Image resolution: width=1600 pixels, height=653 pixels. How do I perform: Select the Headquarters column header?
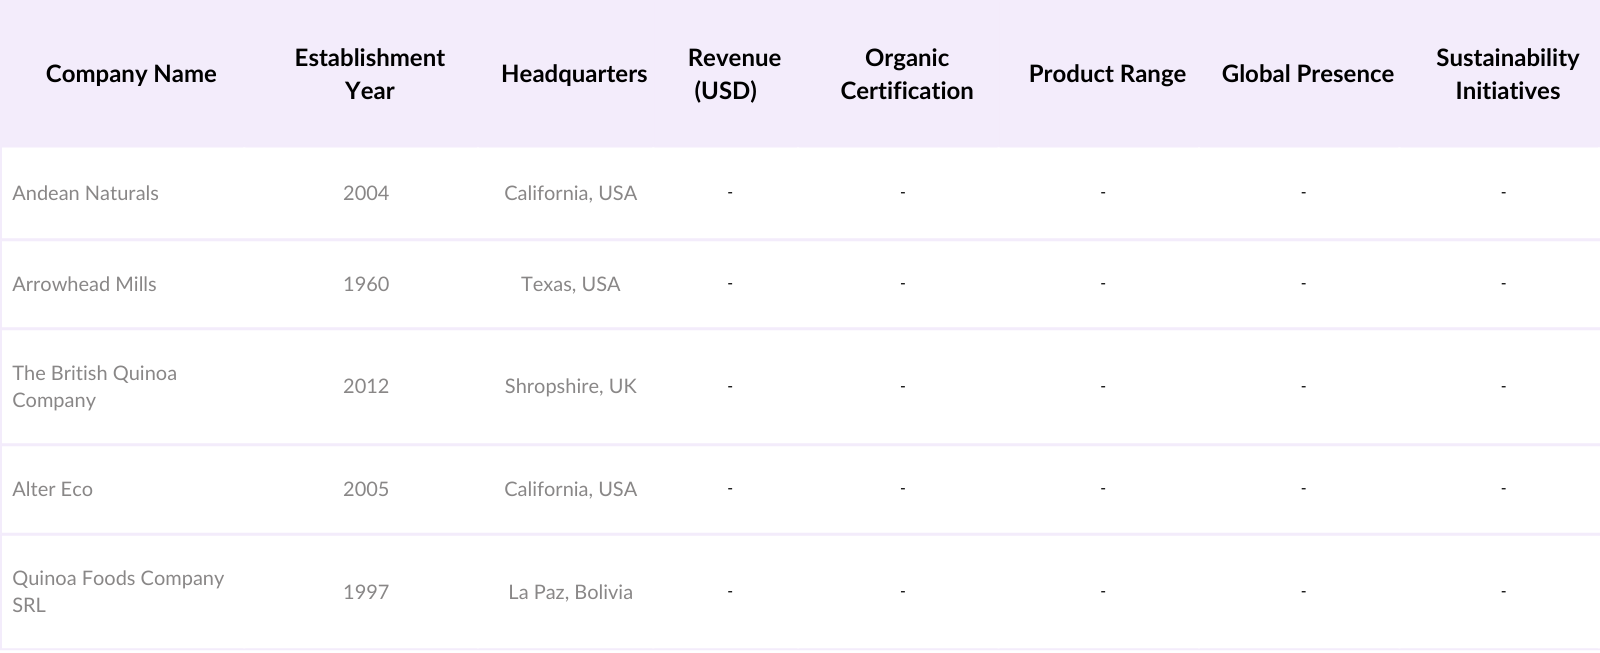tap(574, 74)
